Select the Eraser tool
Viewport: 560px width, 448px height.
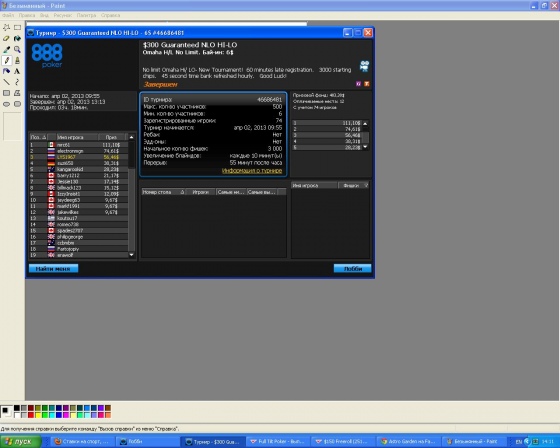pyautogui.click(x=6, y=38)
